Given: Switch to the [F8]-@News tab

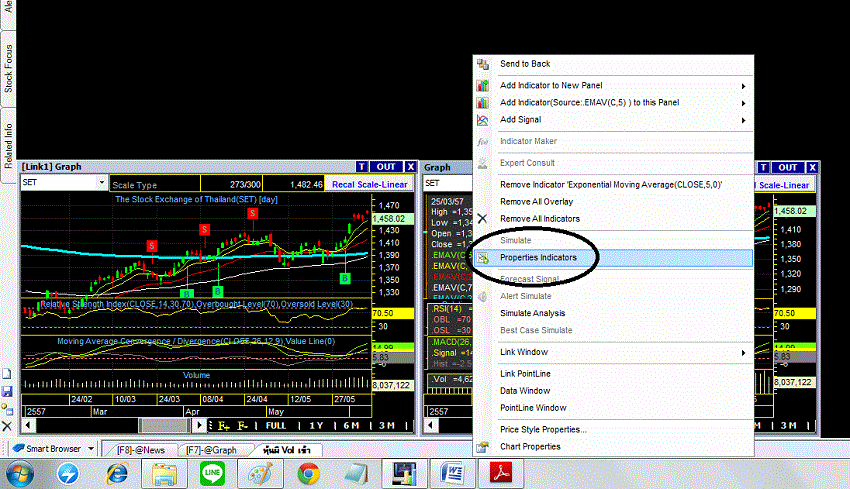Looking at the screenshot, I should (140, 450).
